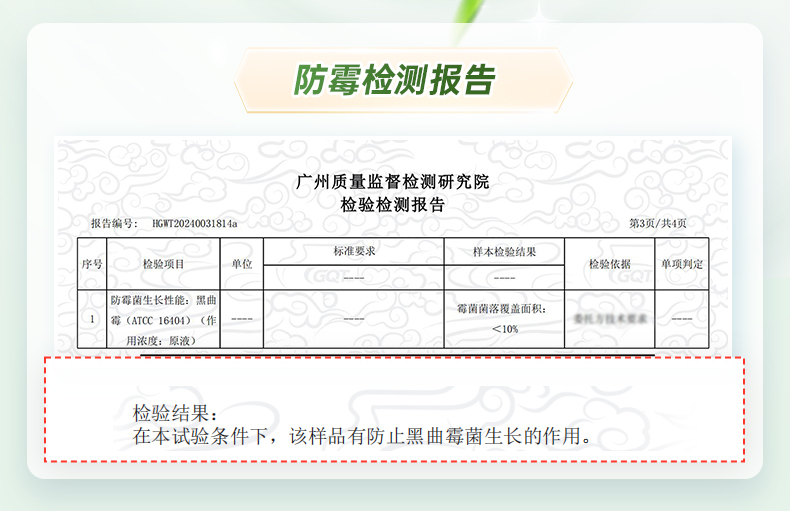This screenshot has width=790, height=511.
Task: Select the 样本检验结果 column header
Action: click(504, 251)
